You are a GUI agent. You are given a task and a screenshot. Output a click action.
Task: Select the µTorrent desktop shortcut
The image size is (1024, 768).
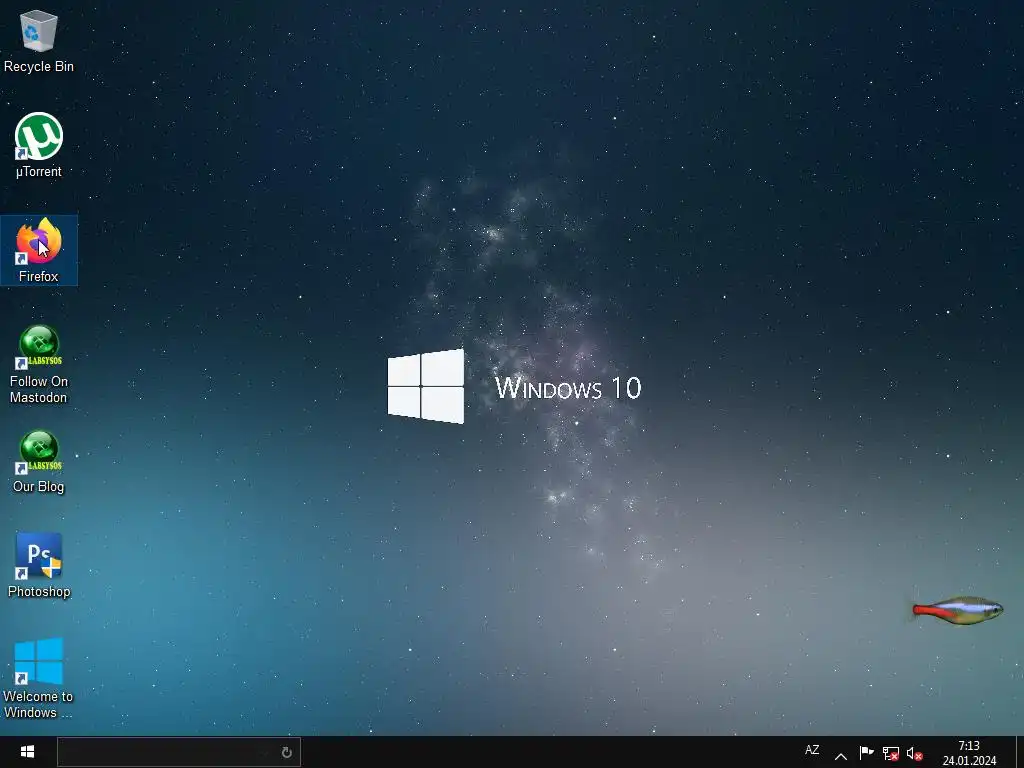pyautogui.click(x=39, y=145)
